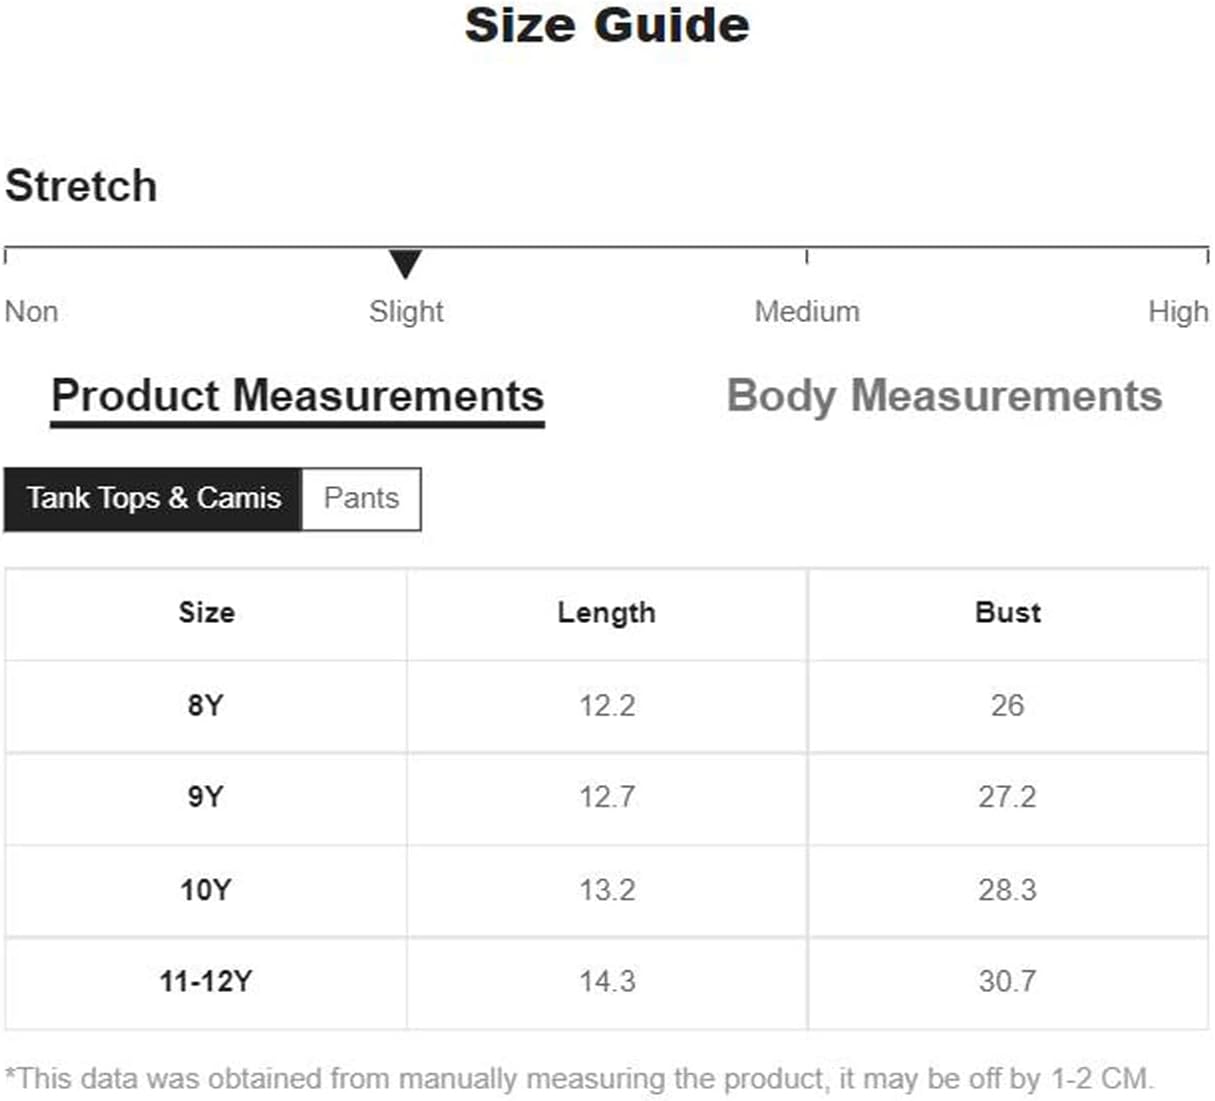The width and height of the screenshot is (1215, 1101).
Task: Click the Slight stretch label
Action: 406,311
